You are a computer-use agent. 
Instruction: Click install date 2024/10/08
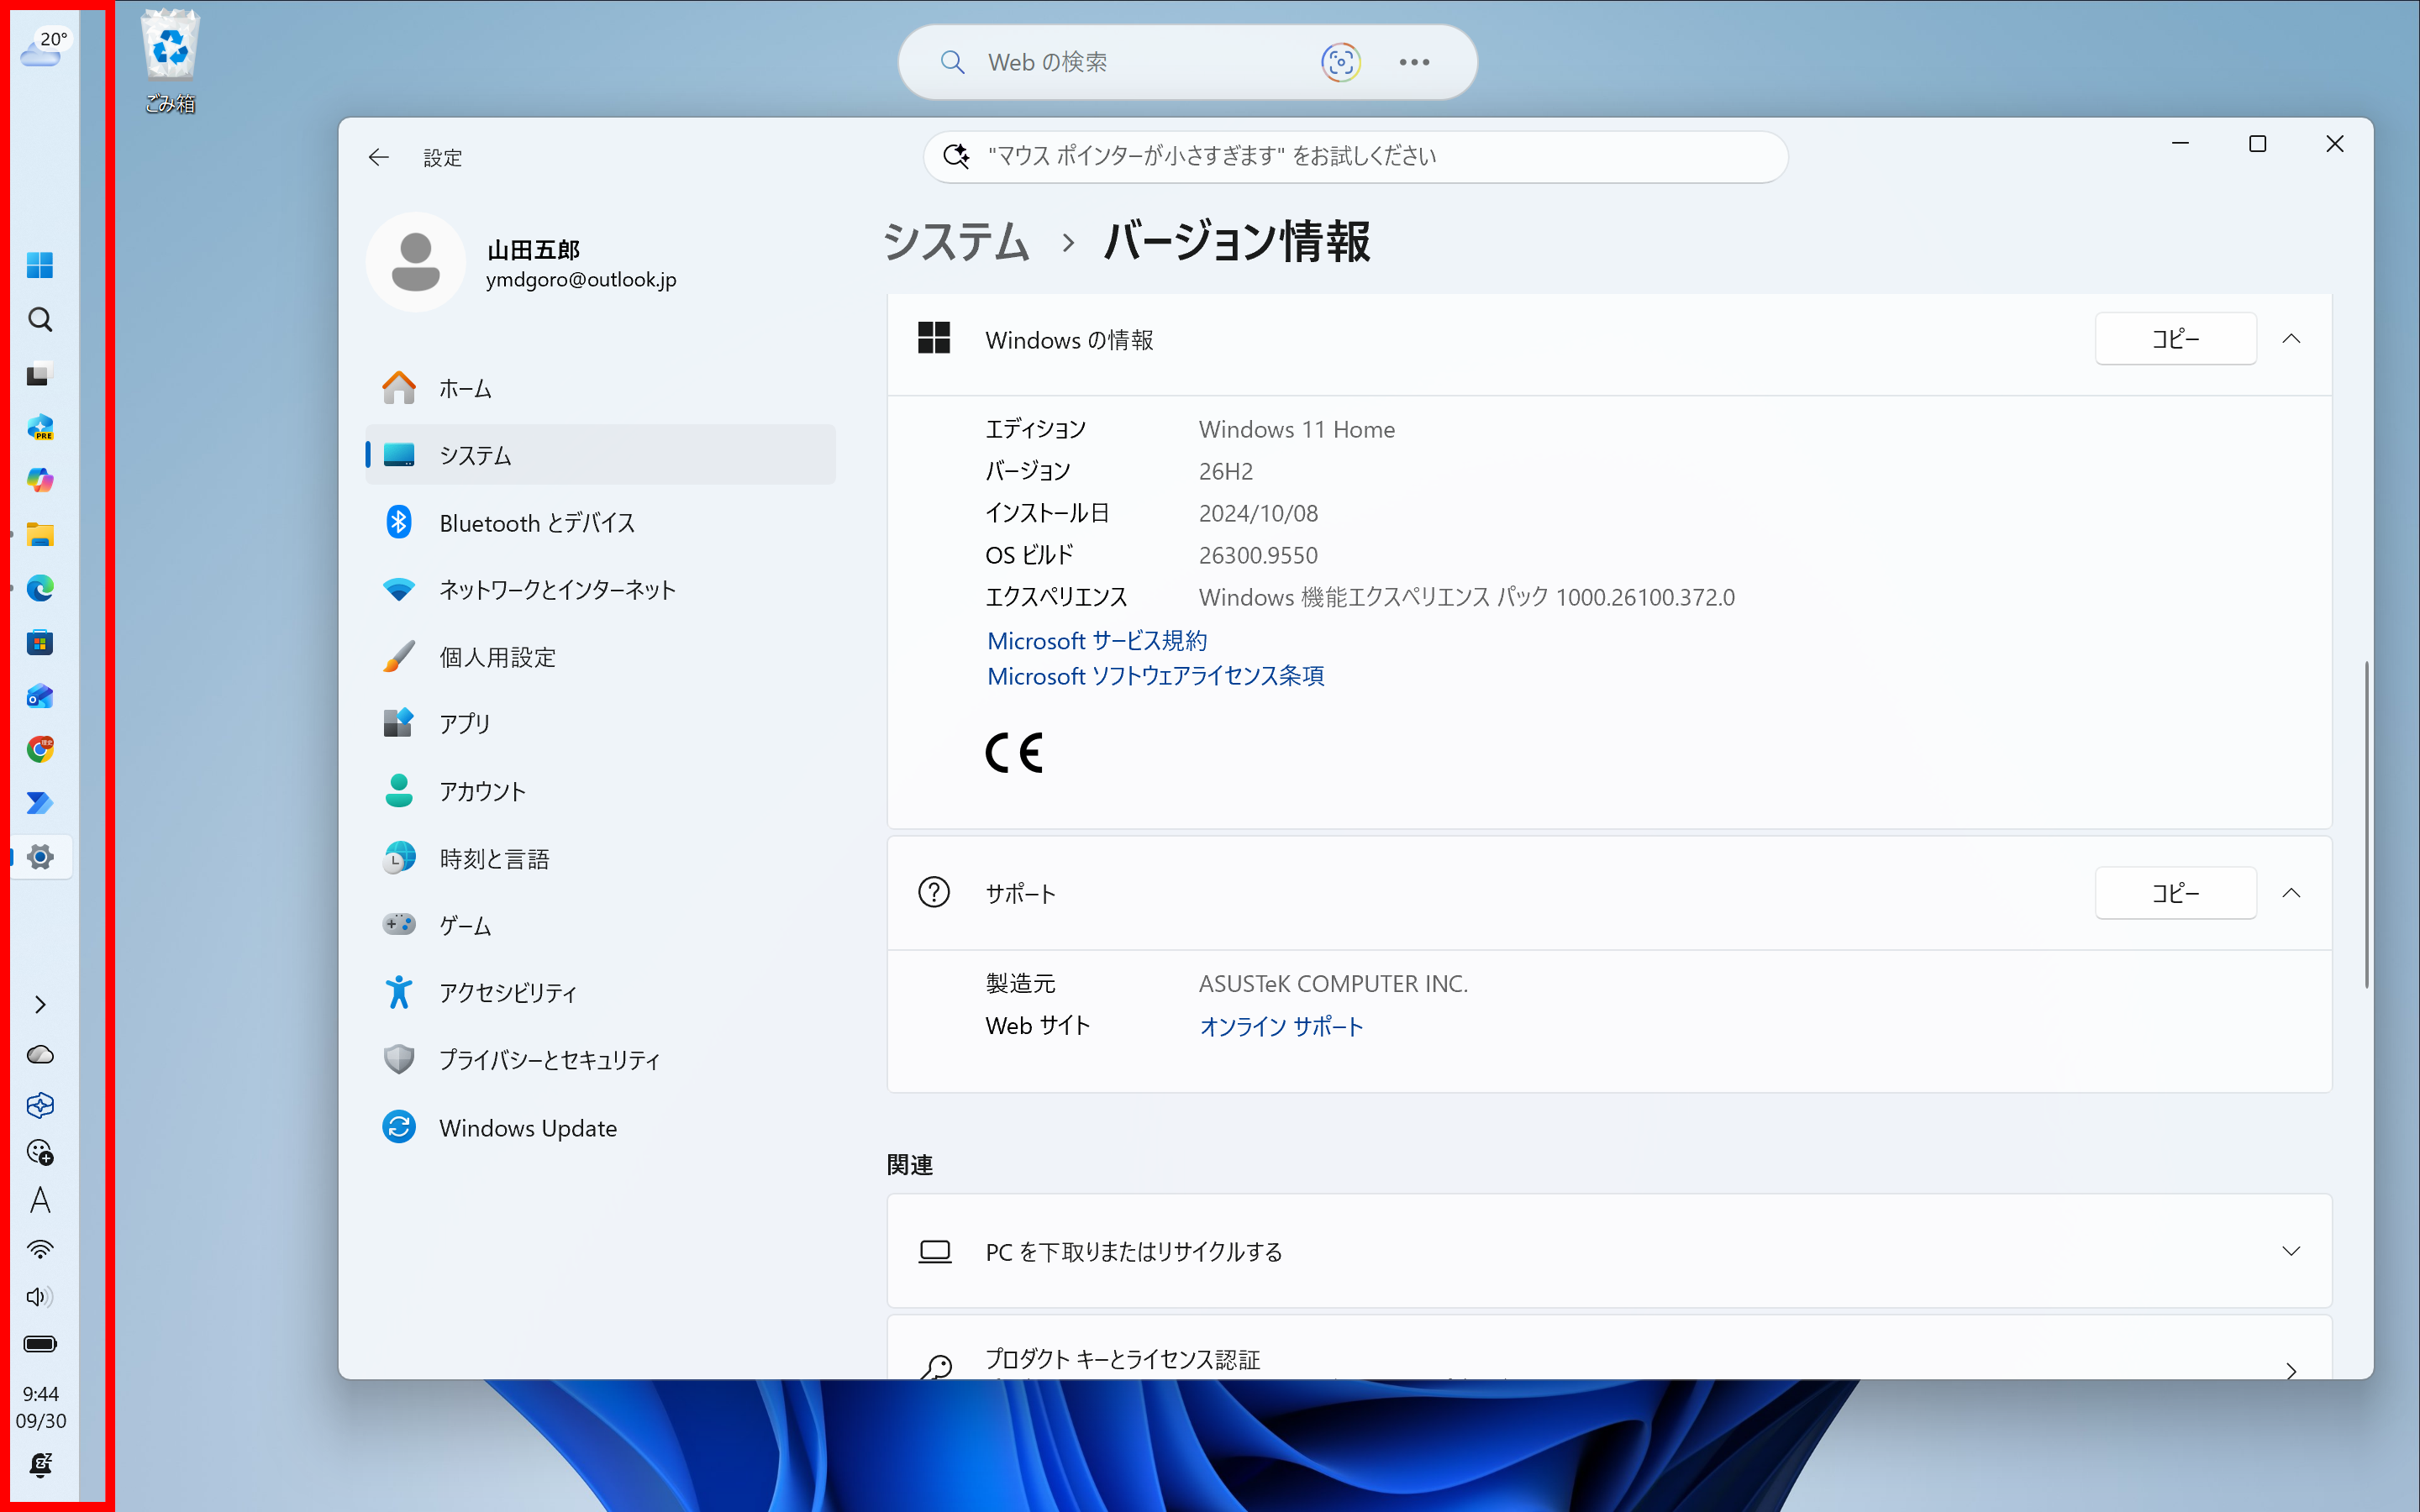(x=1258, y=513)
